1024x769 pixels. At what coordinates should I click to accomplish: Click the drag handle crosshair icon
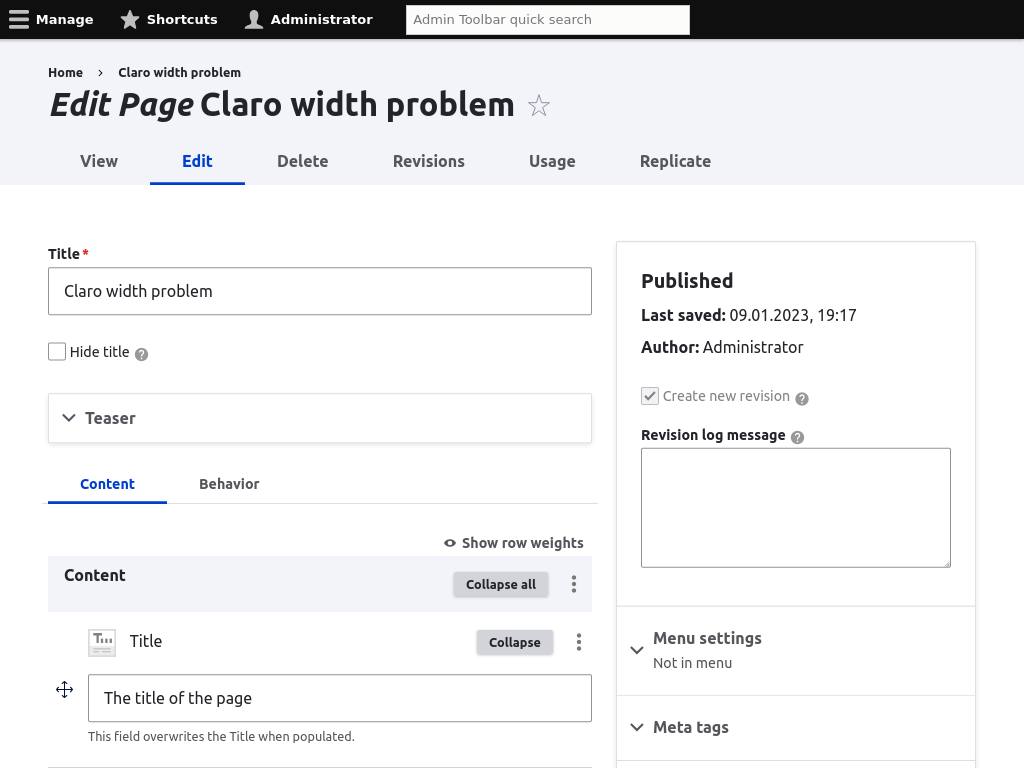coord(64,689)
